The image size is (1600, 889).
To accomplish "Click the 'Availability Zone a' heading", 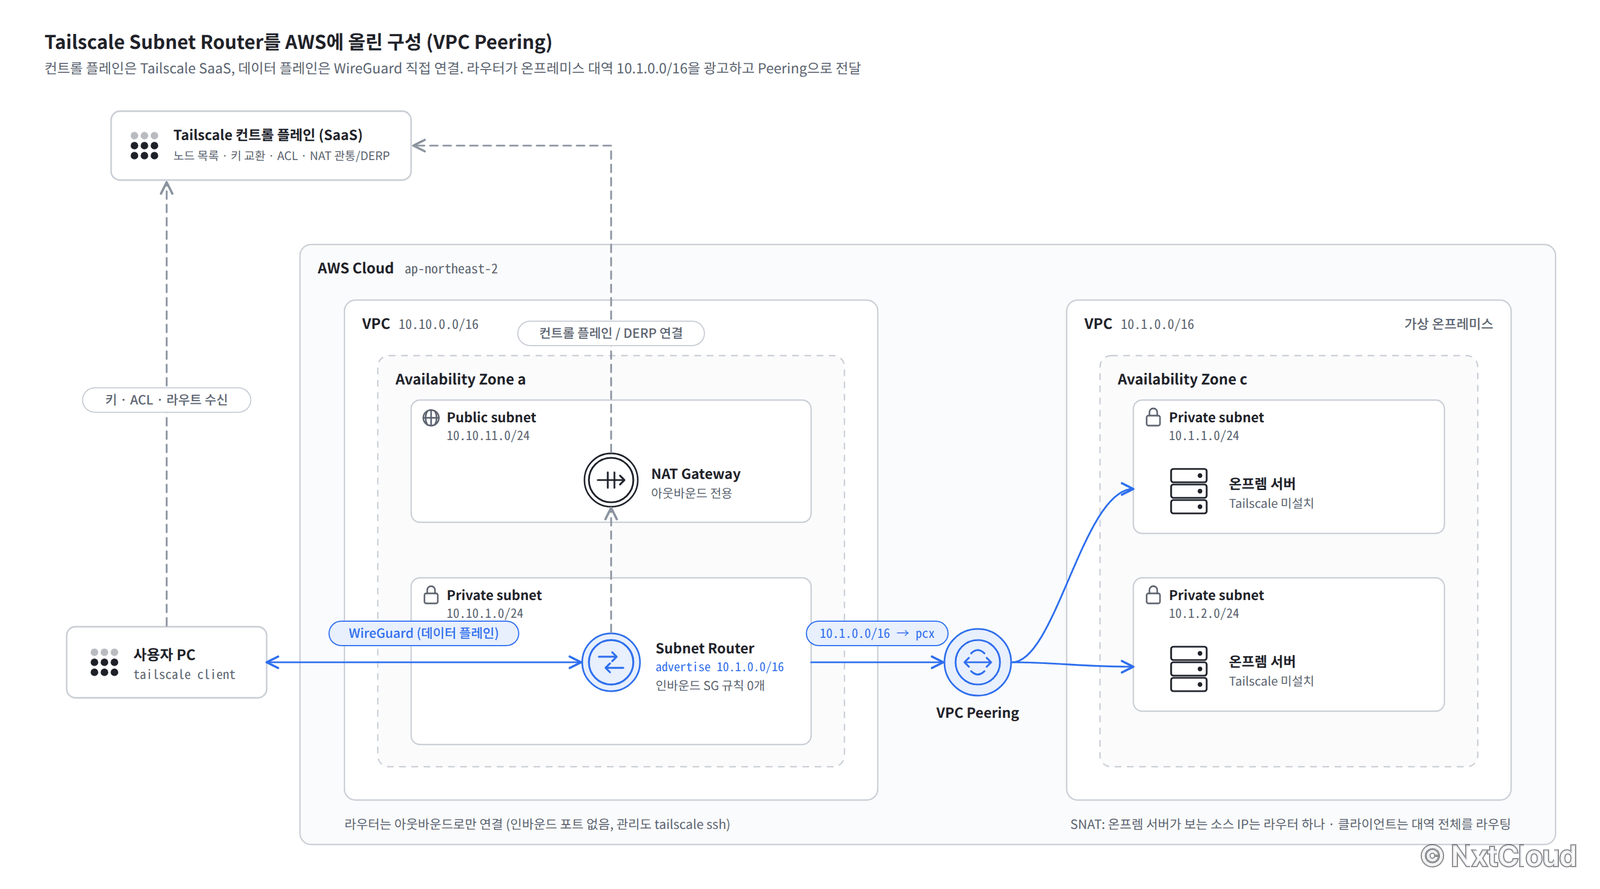I will coord(460,379).
